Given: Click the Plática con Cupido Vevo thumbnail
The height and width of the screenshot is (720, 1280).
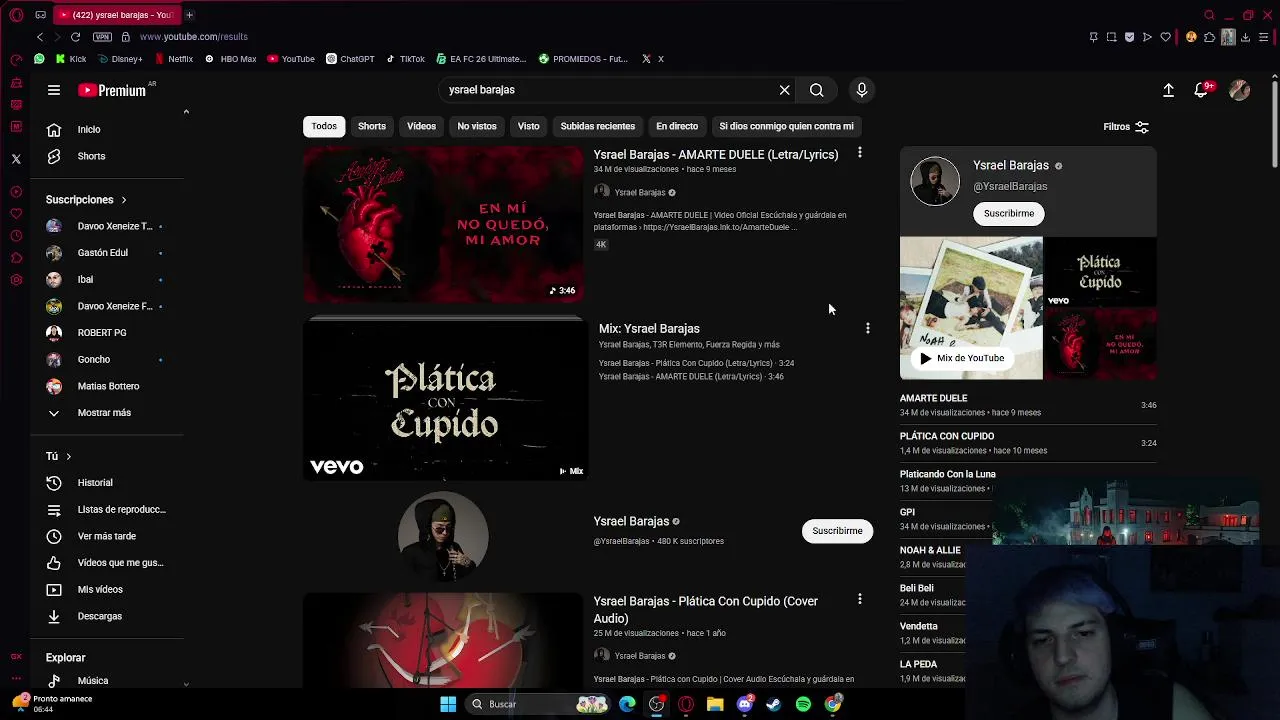Looking at the screenshot, I should (446, 400).
